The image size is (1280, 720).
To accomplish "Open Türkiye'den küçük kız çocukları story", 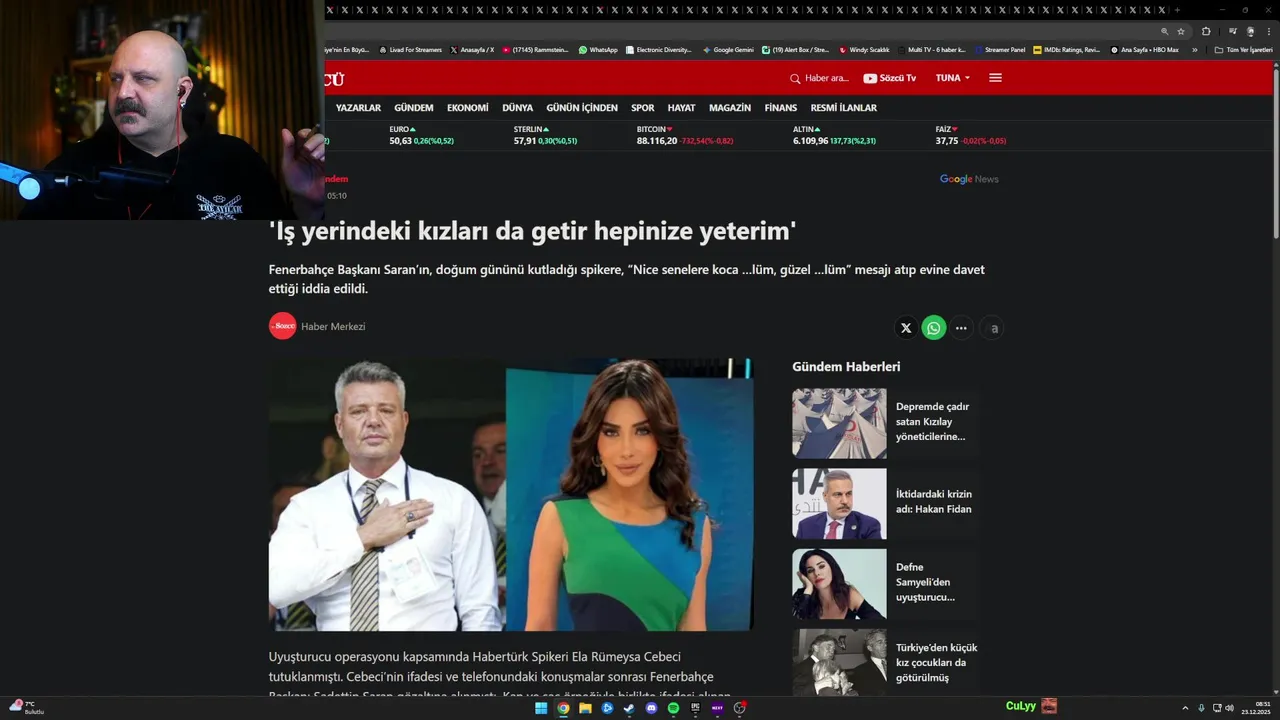I will [885, 663].
